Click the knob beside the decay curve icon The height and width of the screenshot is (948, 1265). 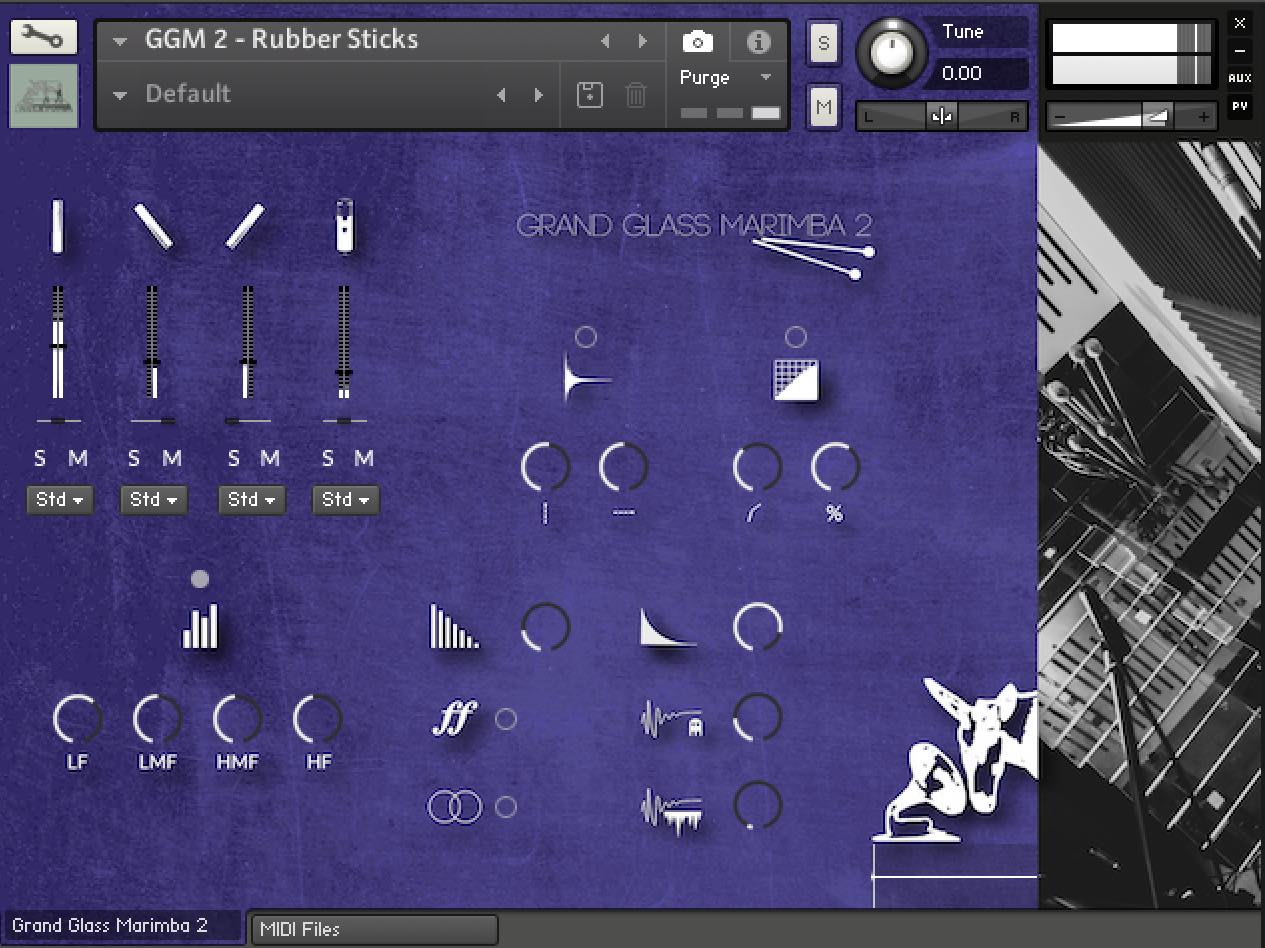pyautogui.click(x=758, y=627)
